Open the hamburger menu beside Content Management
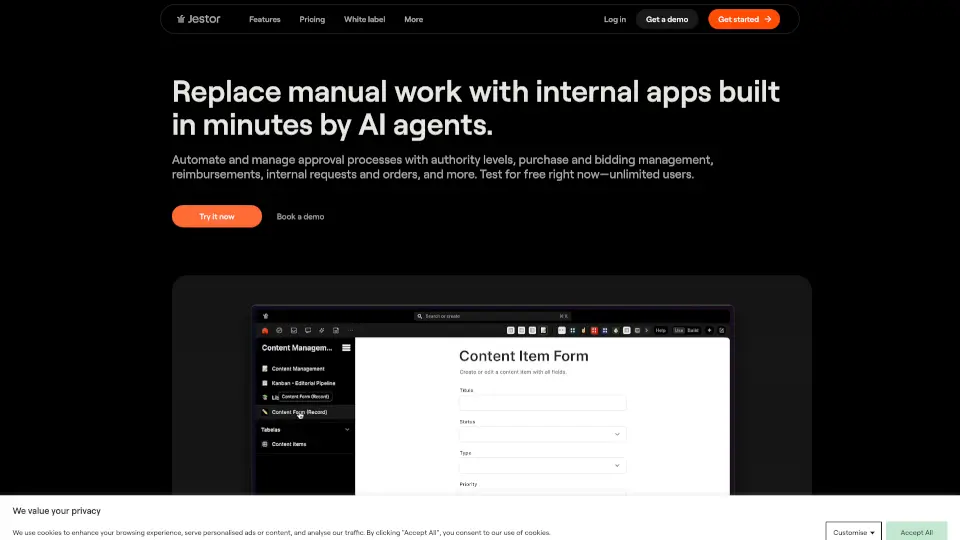 [346, 348]
